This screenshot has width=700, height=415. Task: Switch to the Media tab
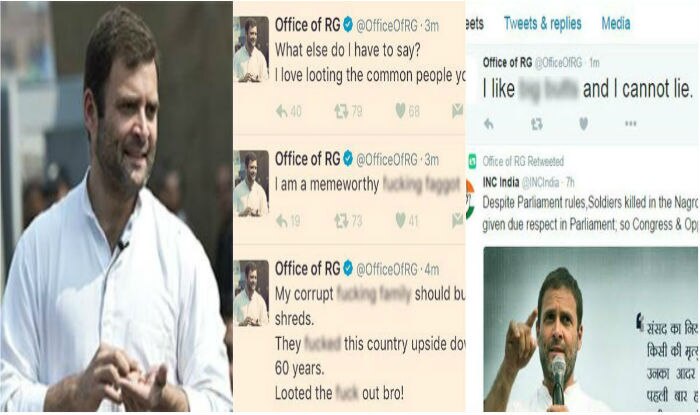(616, 23)
